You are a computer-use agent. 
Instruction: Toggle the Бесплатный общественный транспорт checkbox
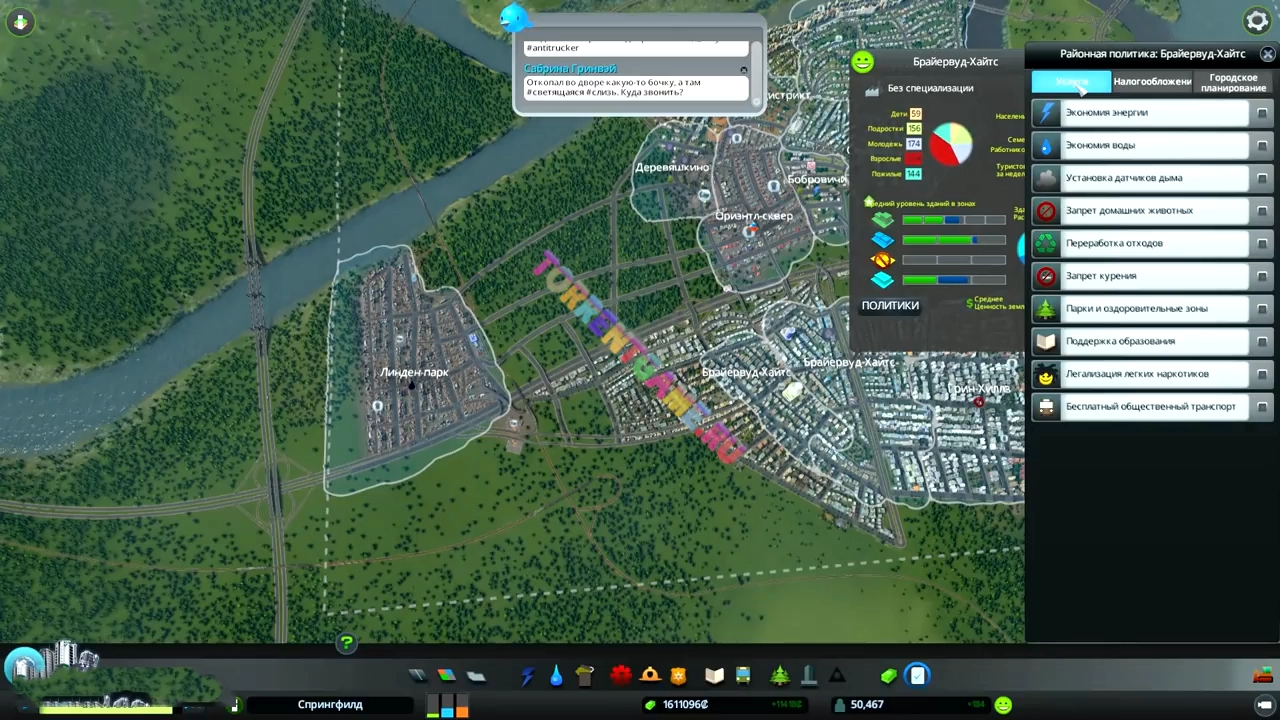(x=1262, y=407)
